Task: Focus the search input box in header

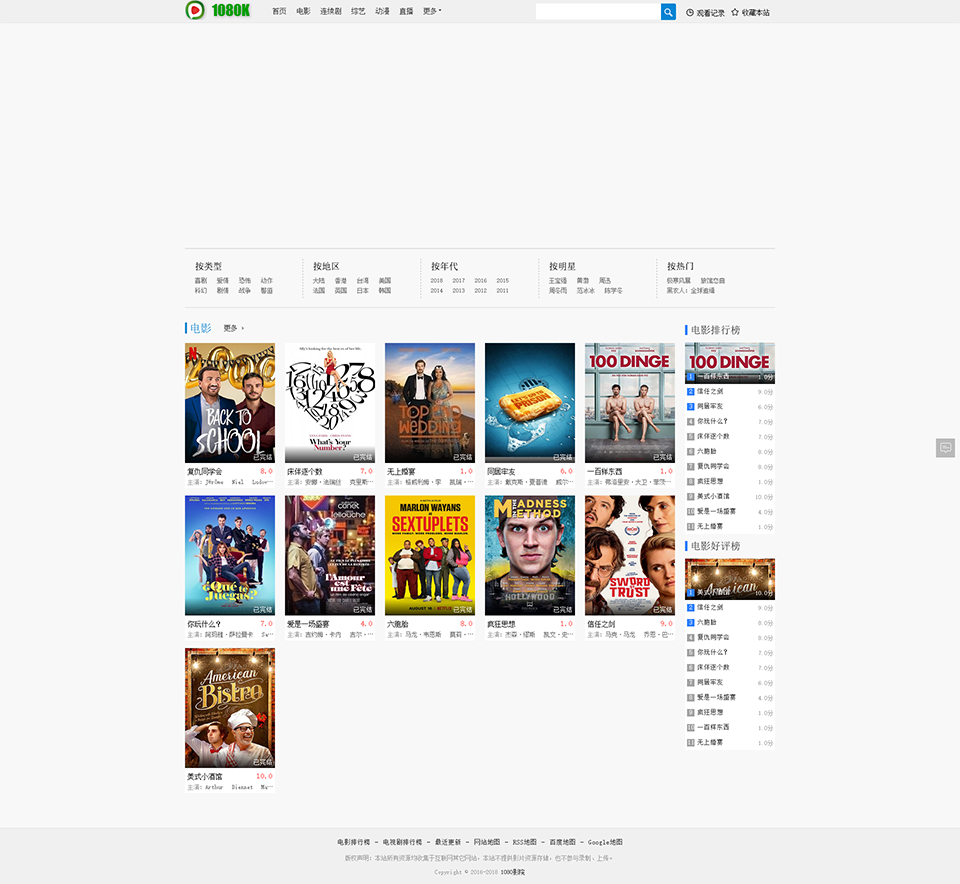Action: tap(598, 12)
